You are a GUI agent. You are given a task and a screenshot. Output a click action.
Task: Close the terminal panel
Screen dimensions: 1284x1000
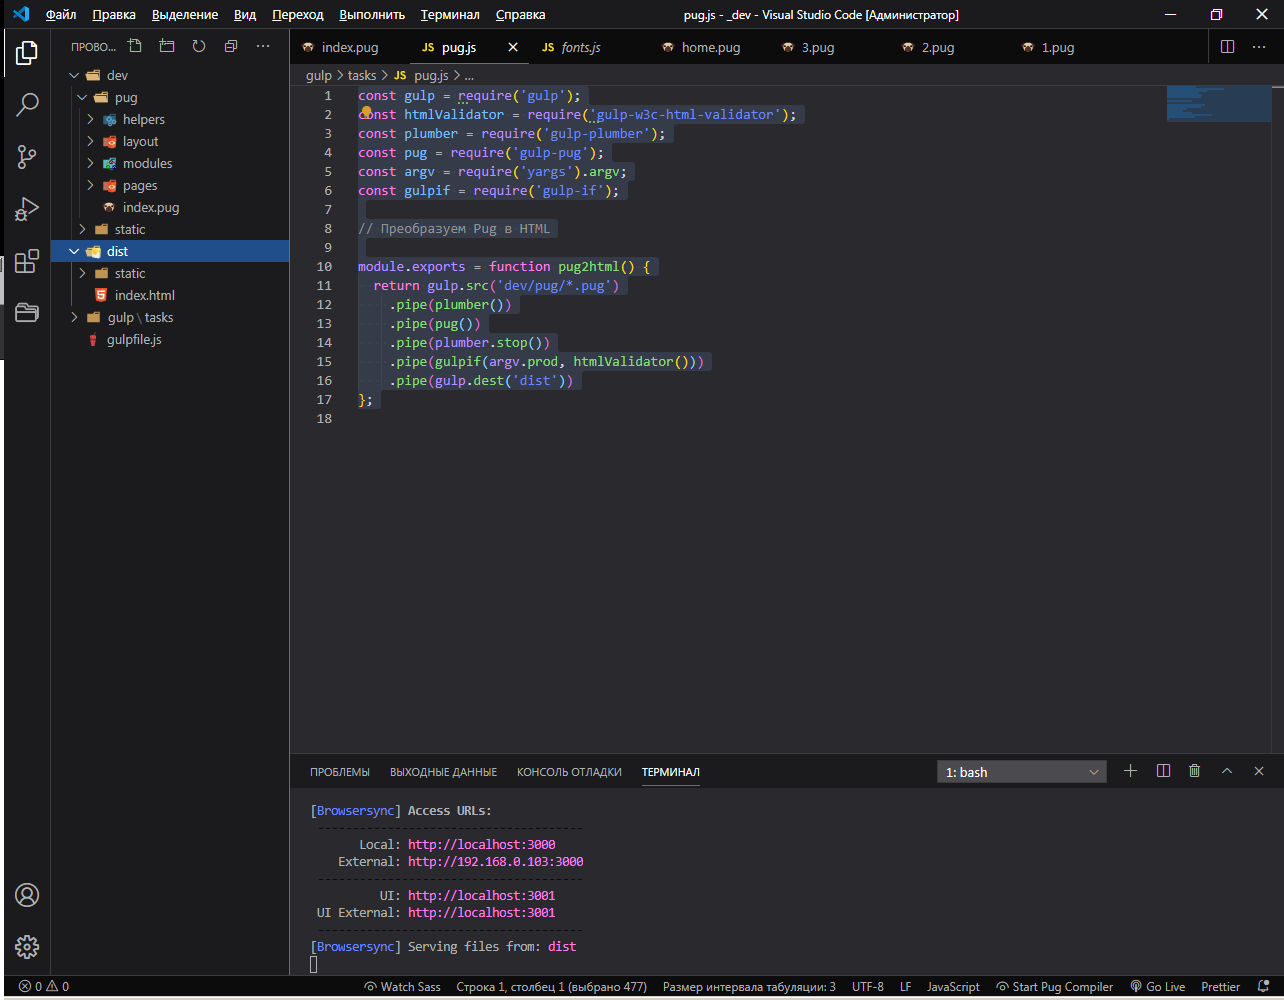tap(1259, 771)
